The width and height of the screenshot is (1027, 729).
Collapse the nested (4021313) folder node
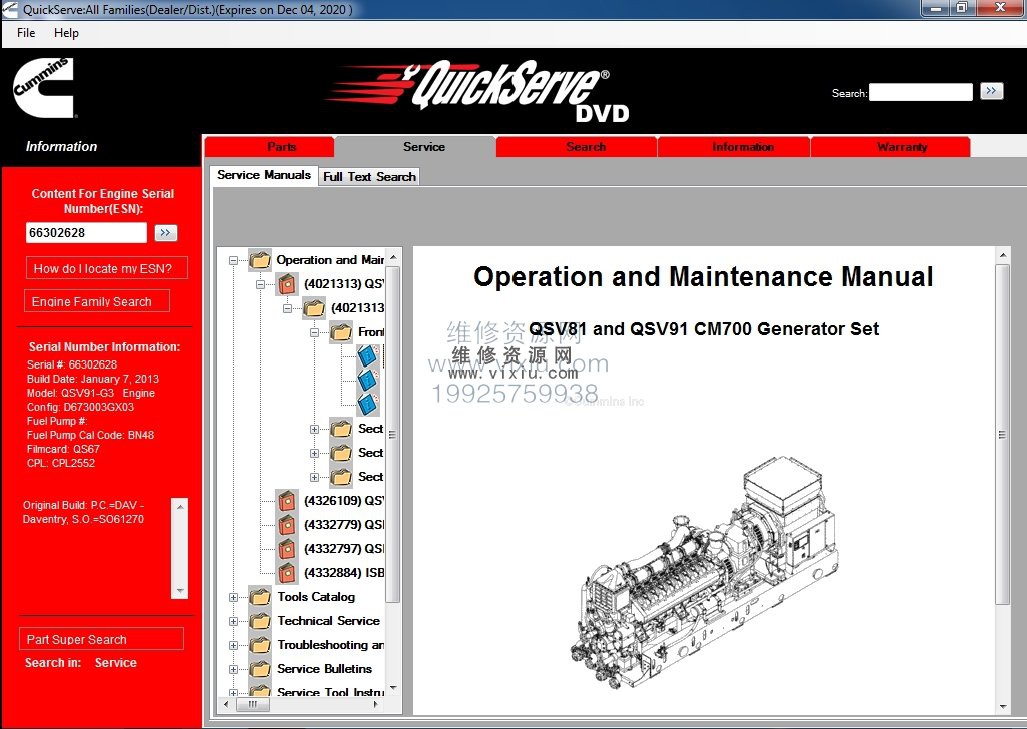coord(287,308)
